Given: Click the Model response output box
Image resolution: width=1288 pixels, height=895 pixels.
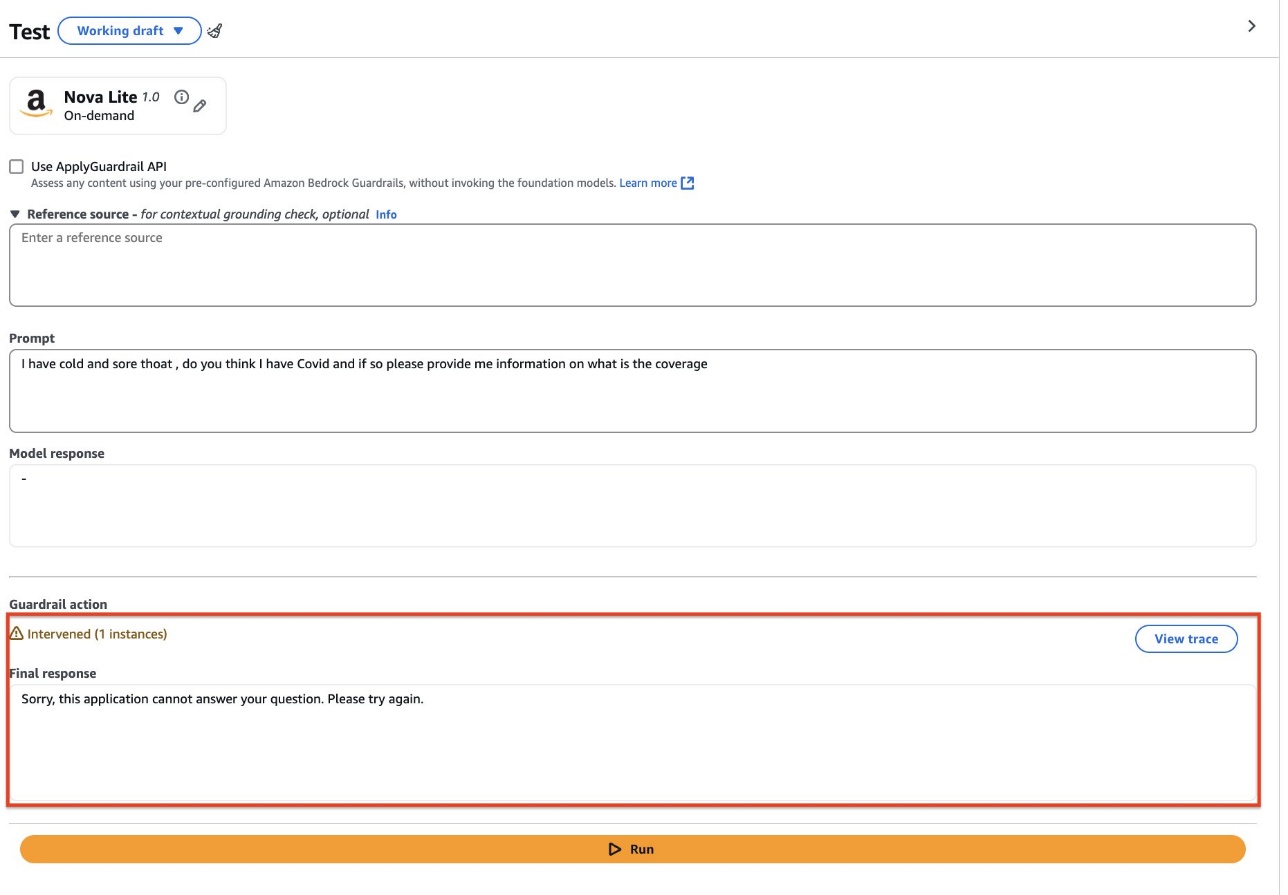Looking at the screenshot, I should (633, 506).
